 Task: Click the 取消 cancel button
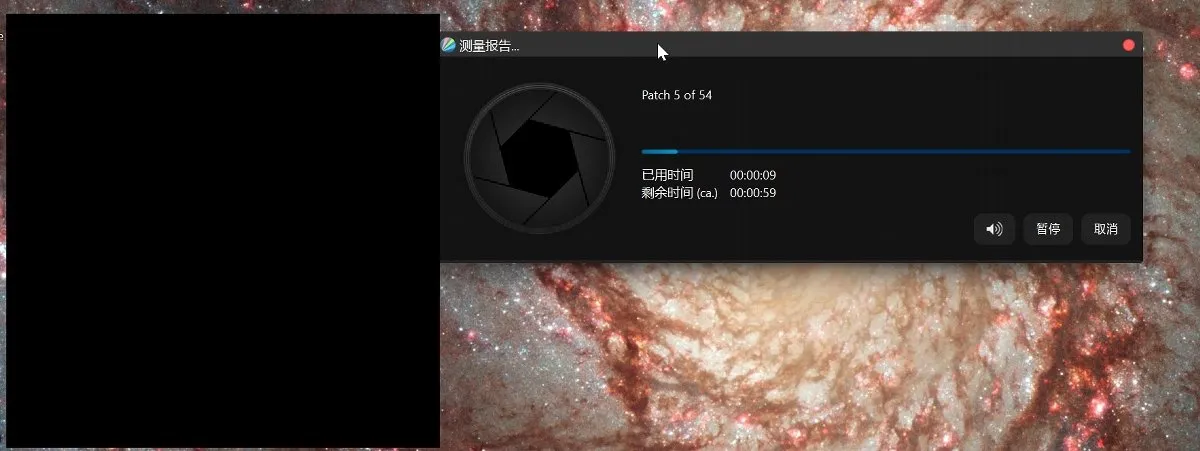click(1105, 229)
